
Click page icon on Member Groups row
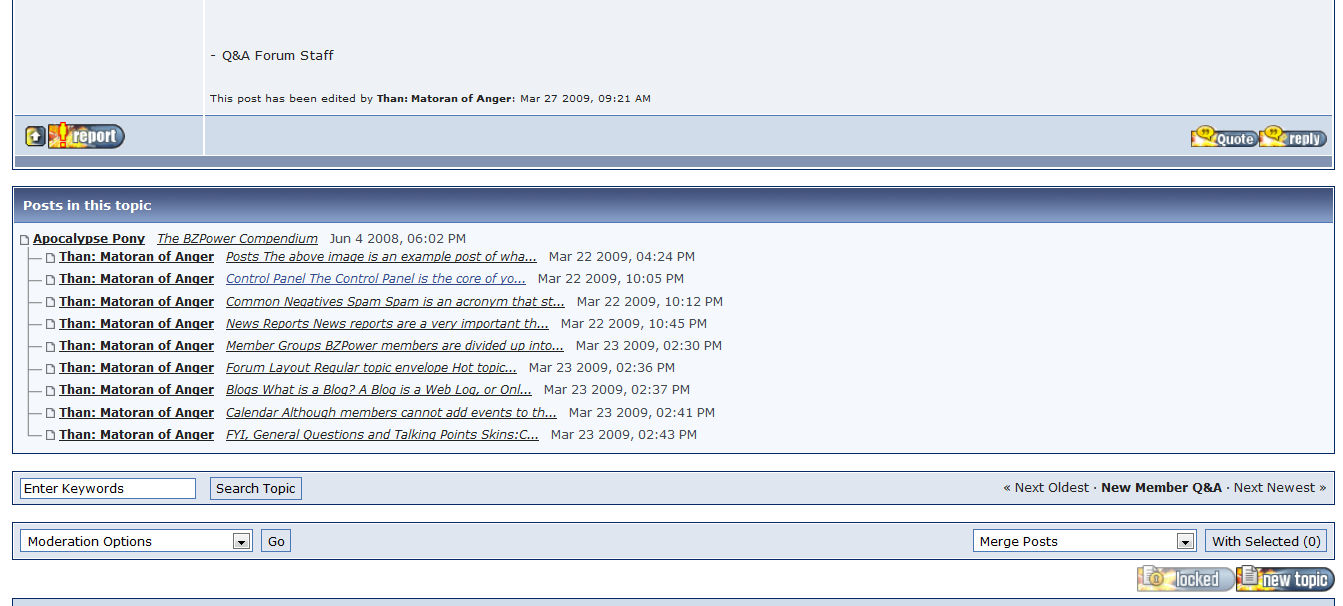(x=50, y=347)
